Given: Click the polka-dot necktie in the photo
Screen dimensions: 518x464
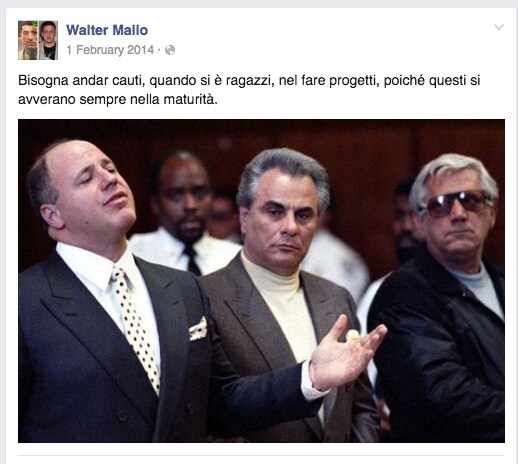Looking at the screenshot, I should 137,327.
